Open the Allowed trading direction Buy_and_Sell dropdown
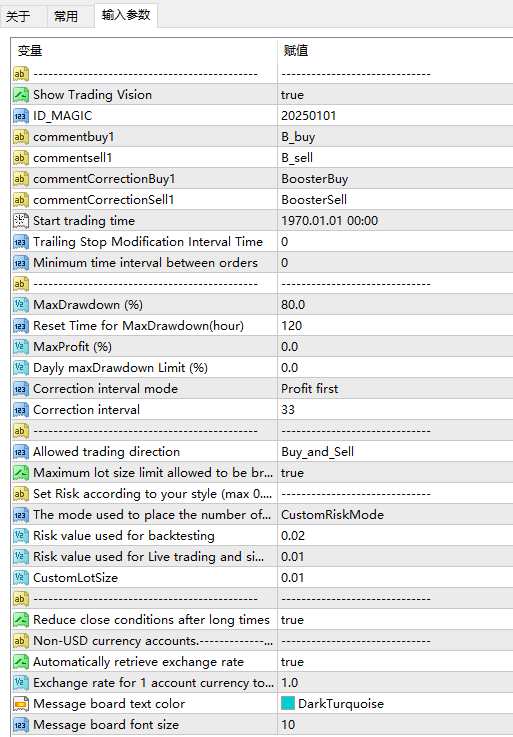The height and width of the screenshot is (737, 513). [x=395, y=452]
